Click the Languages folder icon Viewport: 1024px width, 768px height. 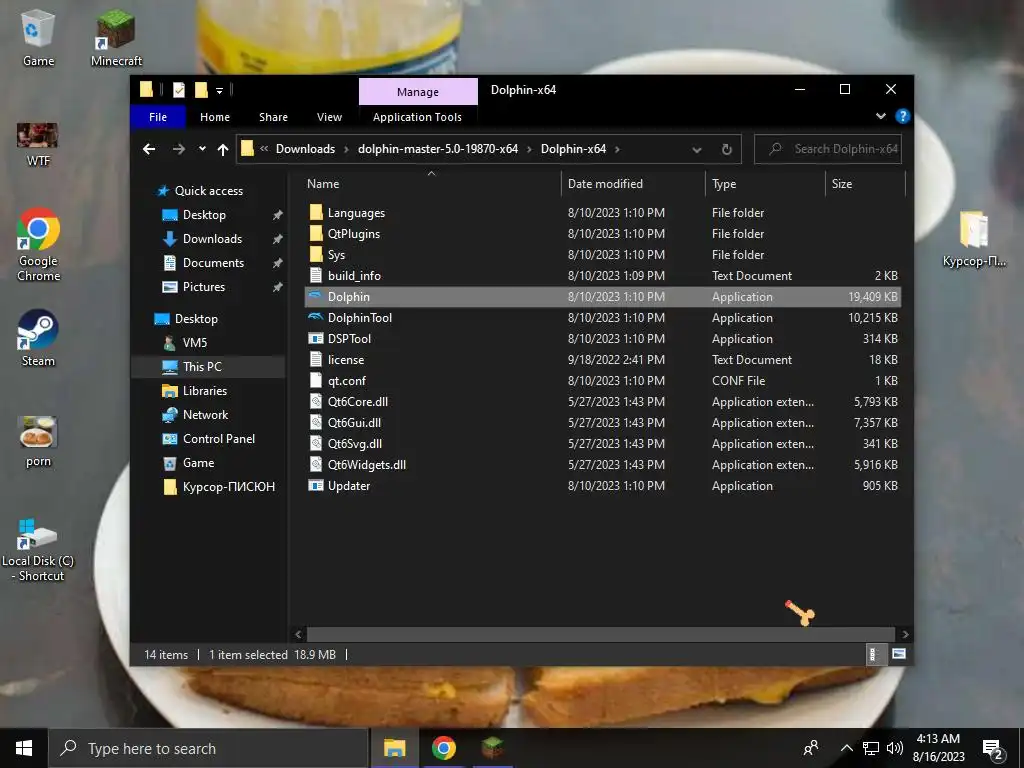coord(316,212)
